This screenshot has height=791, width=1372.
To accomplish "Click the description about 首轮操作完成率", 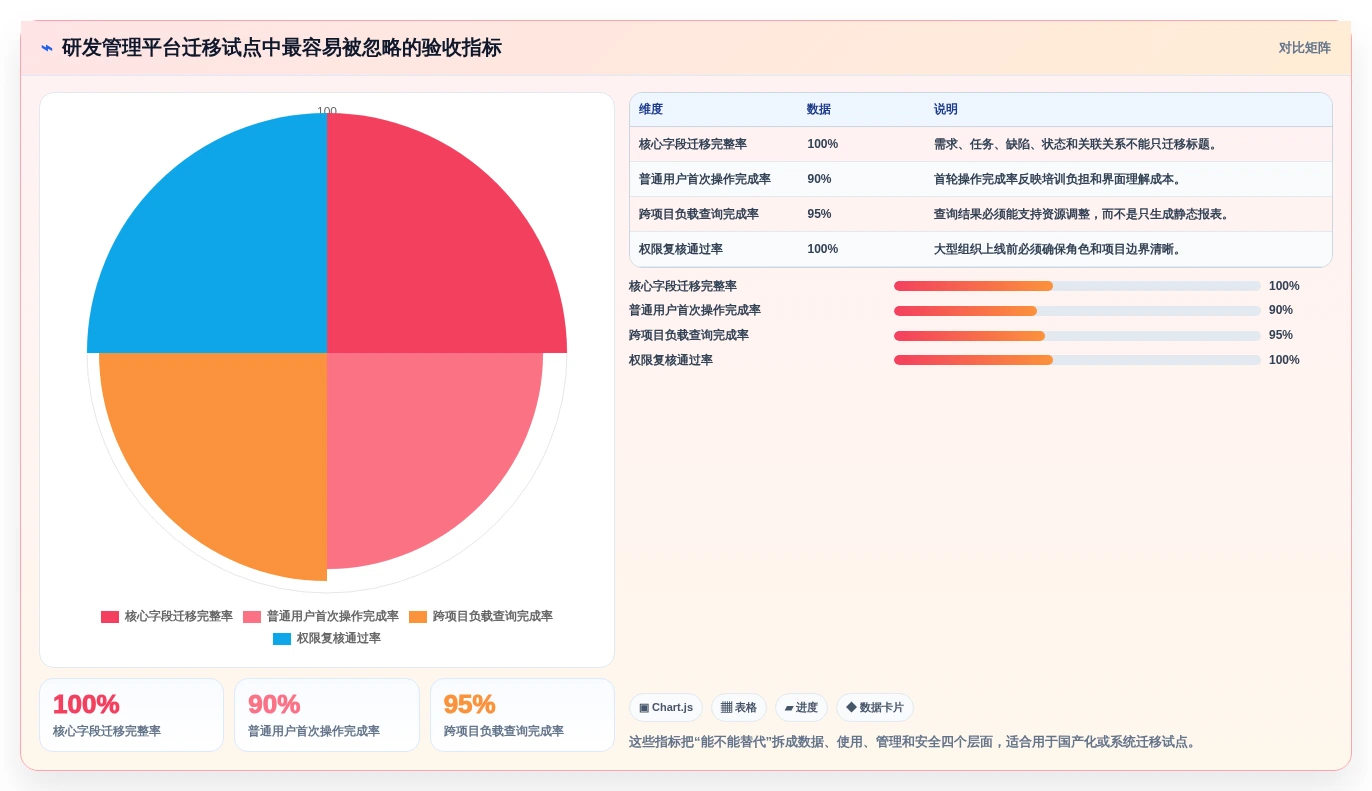I will coord(1060,179).
